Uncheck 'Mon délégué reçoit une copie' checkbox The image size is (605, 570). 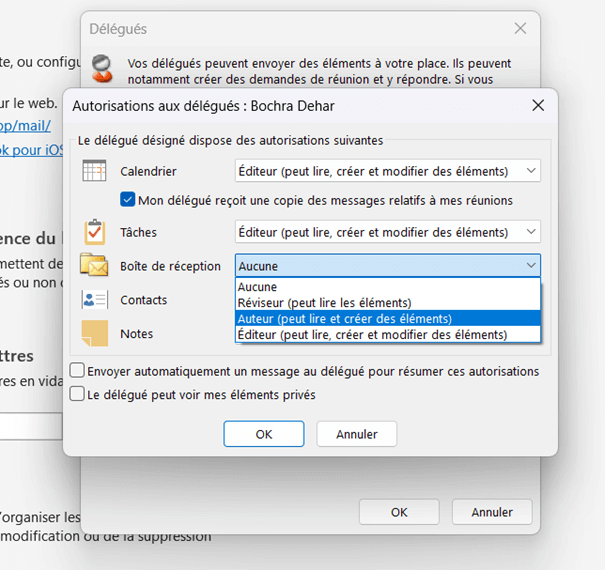[x=127, y=200]
